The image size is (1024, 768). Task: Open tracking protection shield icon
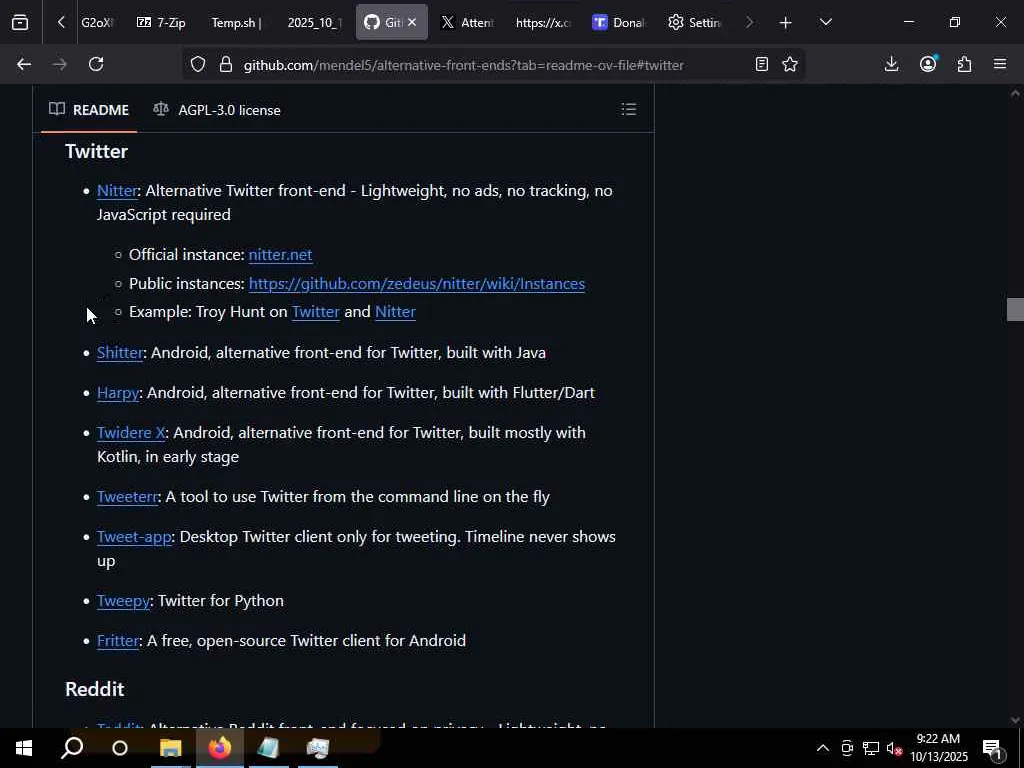[198, 64]
